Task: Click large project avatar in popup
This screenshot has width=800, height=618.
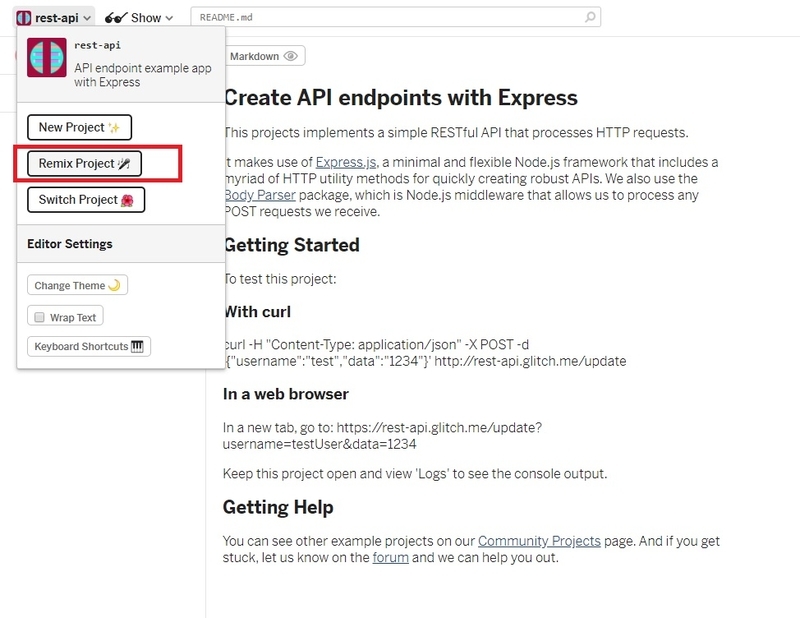Action: [46, 57]
